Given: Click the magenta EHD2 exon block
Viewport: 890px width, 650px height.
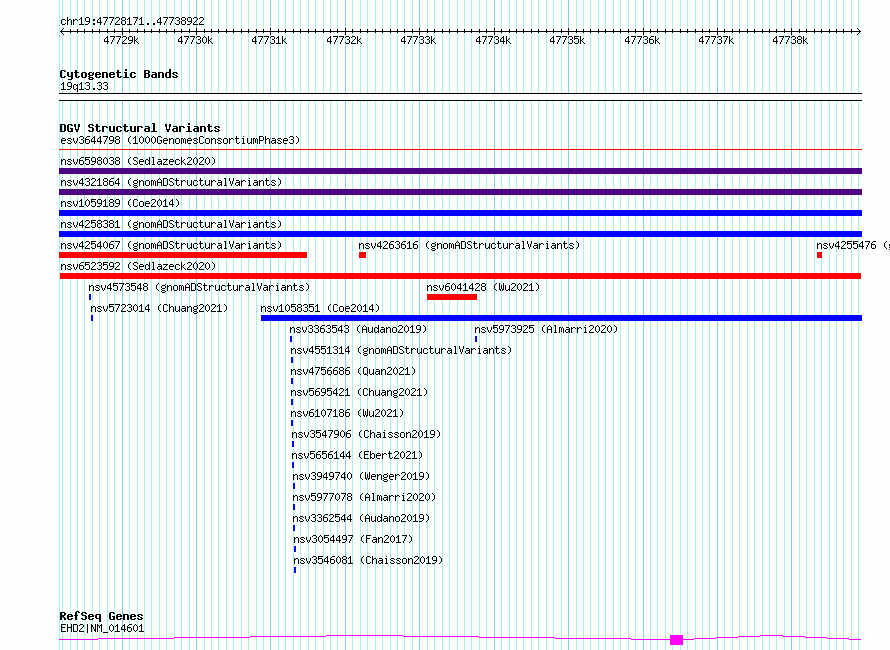Looking at the screenshot, I should [676, 640].
